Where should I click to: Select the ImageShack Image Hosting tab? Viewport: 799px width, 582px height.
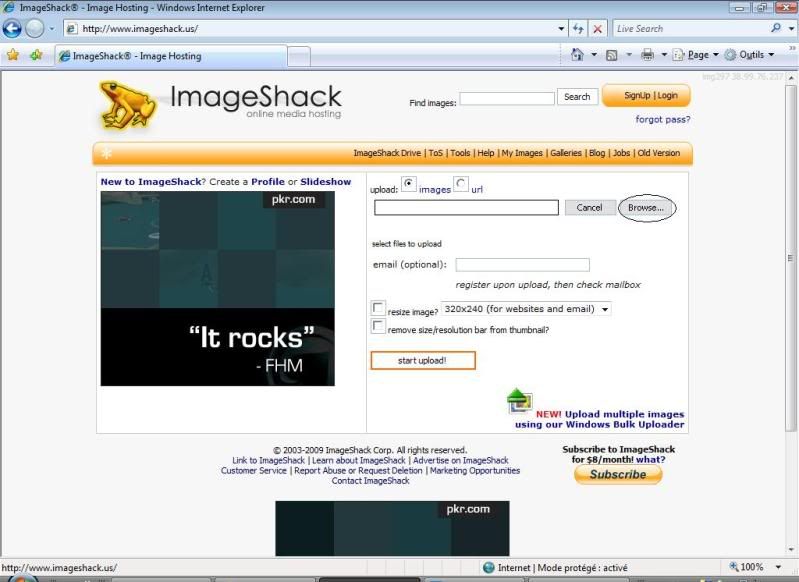tap(171, 56)
